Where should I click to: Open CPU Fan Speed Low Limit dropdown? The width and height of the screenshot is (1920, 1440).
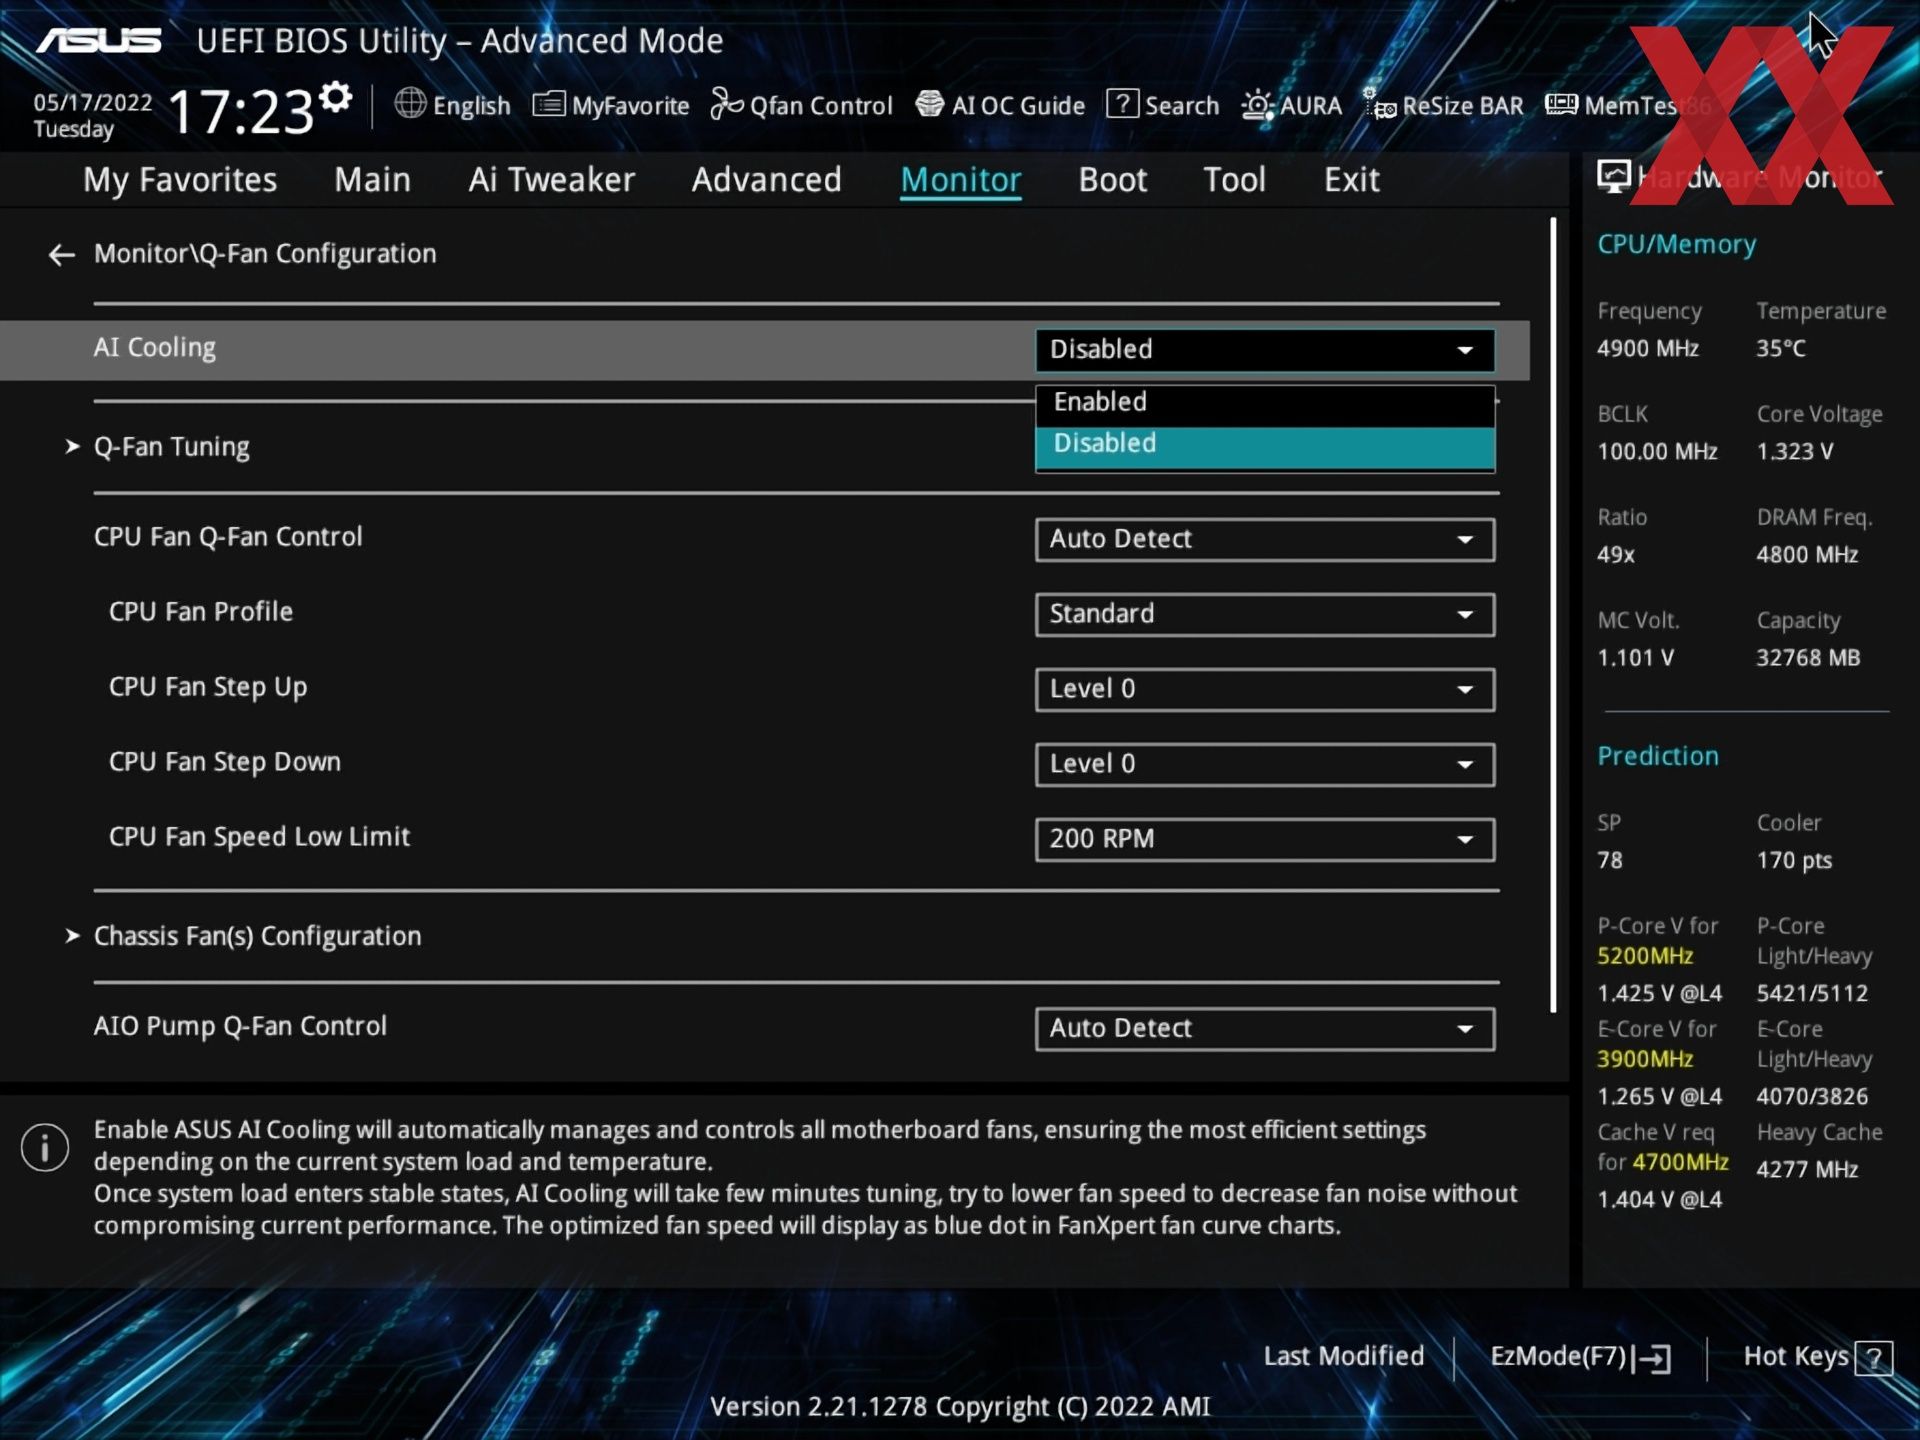pyautogui.click(x=1265, y=840)
